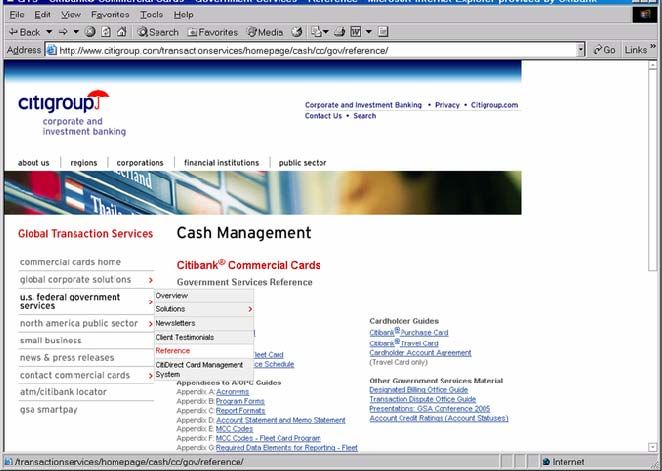Click gsa smartpay sidebar item
This screenshot has width=662, height=471.
coord(49,410)
